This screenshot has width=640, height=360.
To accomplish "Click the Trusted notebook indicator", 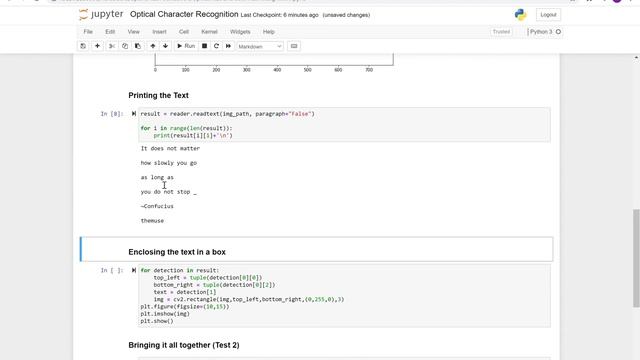I will click(x=501, y=32).
